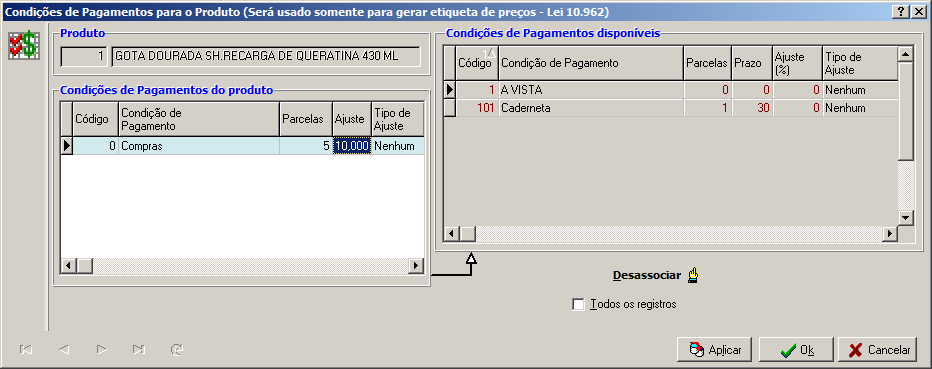Image resolution: width=932 pixels, height=369 pixels.
Task: Click right arrow of product conditions scrollbar
Action: pyautogui.click(x=416, y=265)
